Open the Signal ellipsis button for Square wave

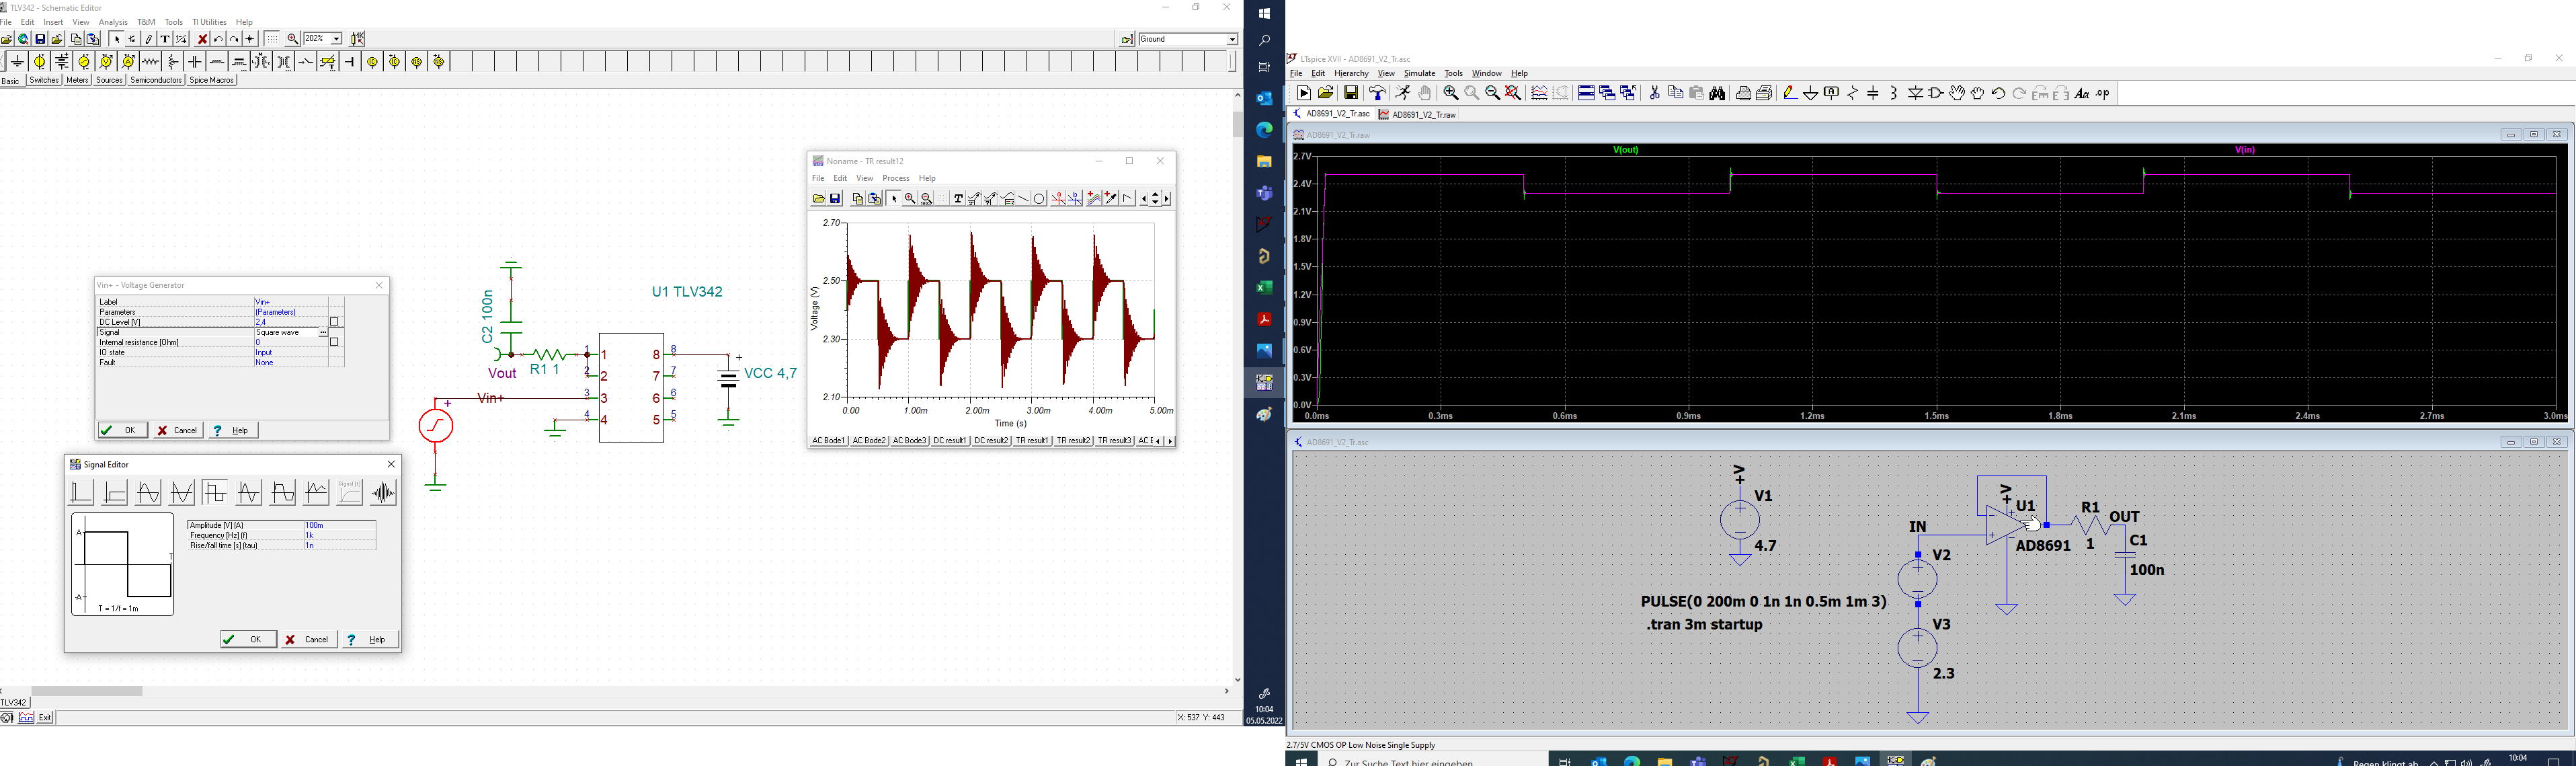(x=323, y=332)
